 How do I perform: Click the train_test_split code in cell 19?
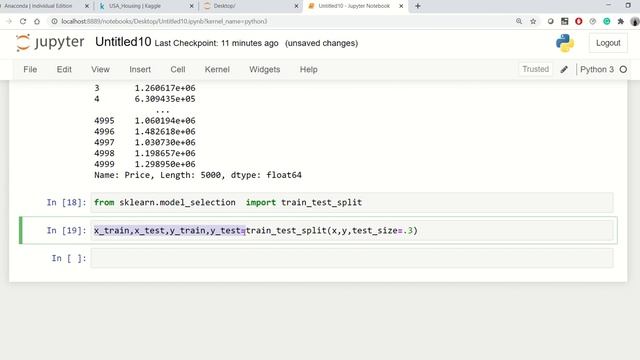coord(331,231)
